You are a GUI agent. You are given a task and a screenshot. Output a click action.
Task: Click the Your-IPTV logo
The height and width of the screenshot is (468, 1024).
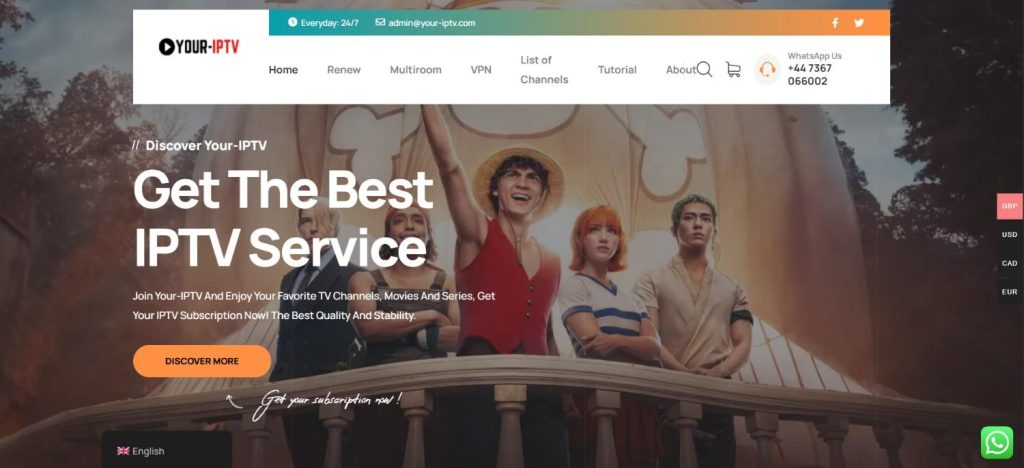coord(199,46)
